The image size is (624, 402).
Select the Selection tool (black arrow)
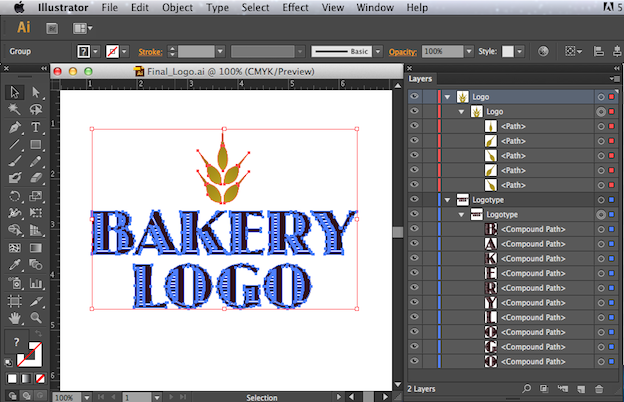(15, 92)
